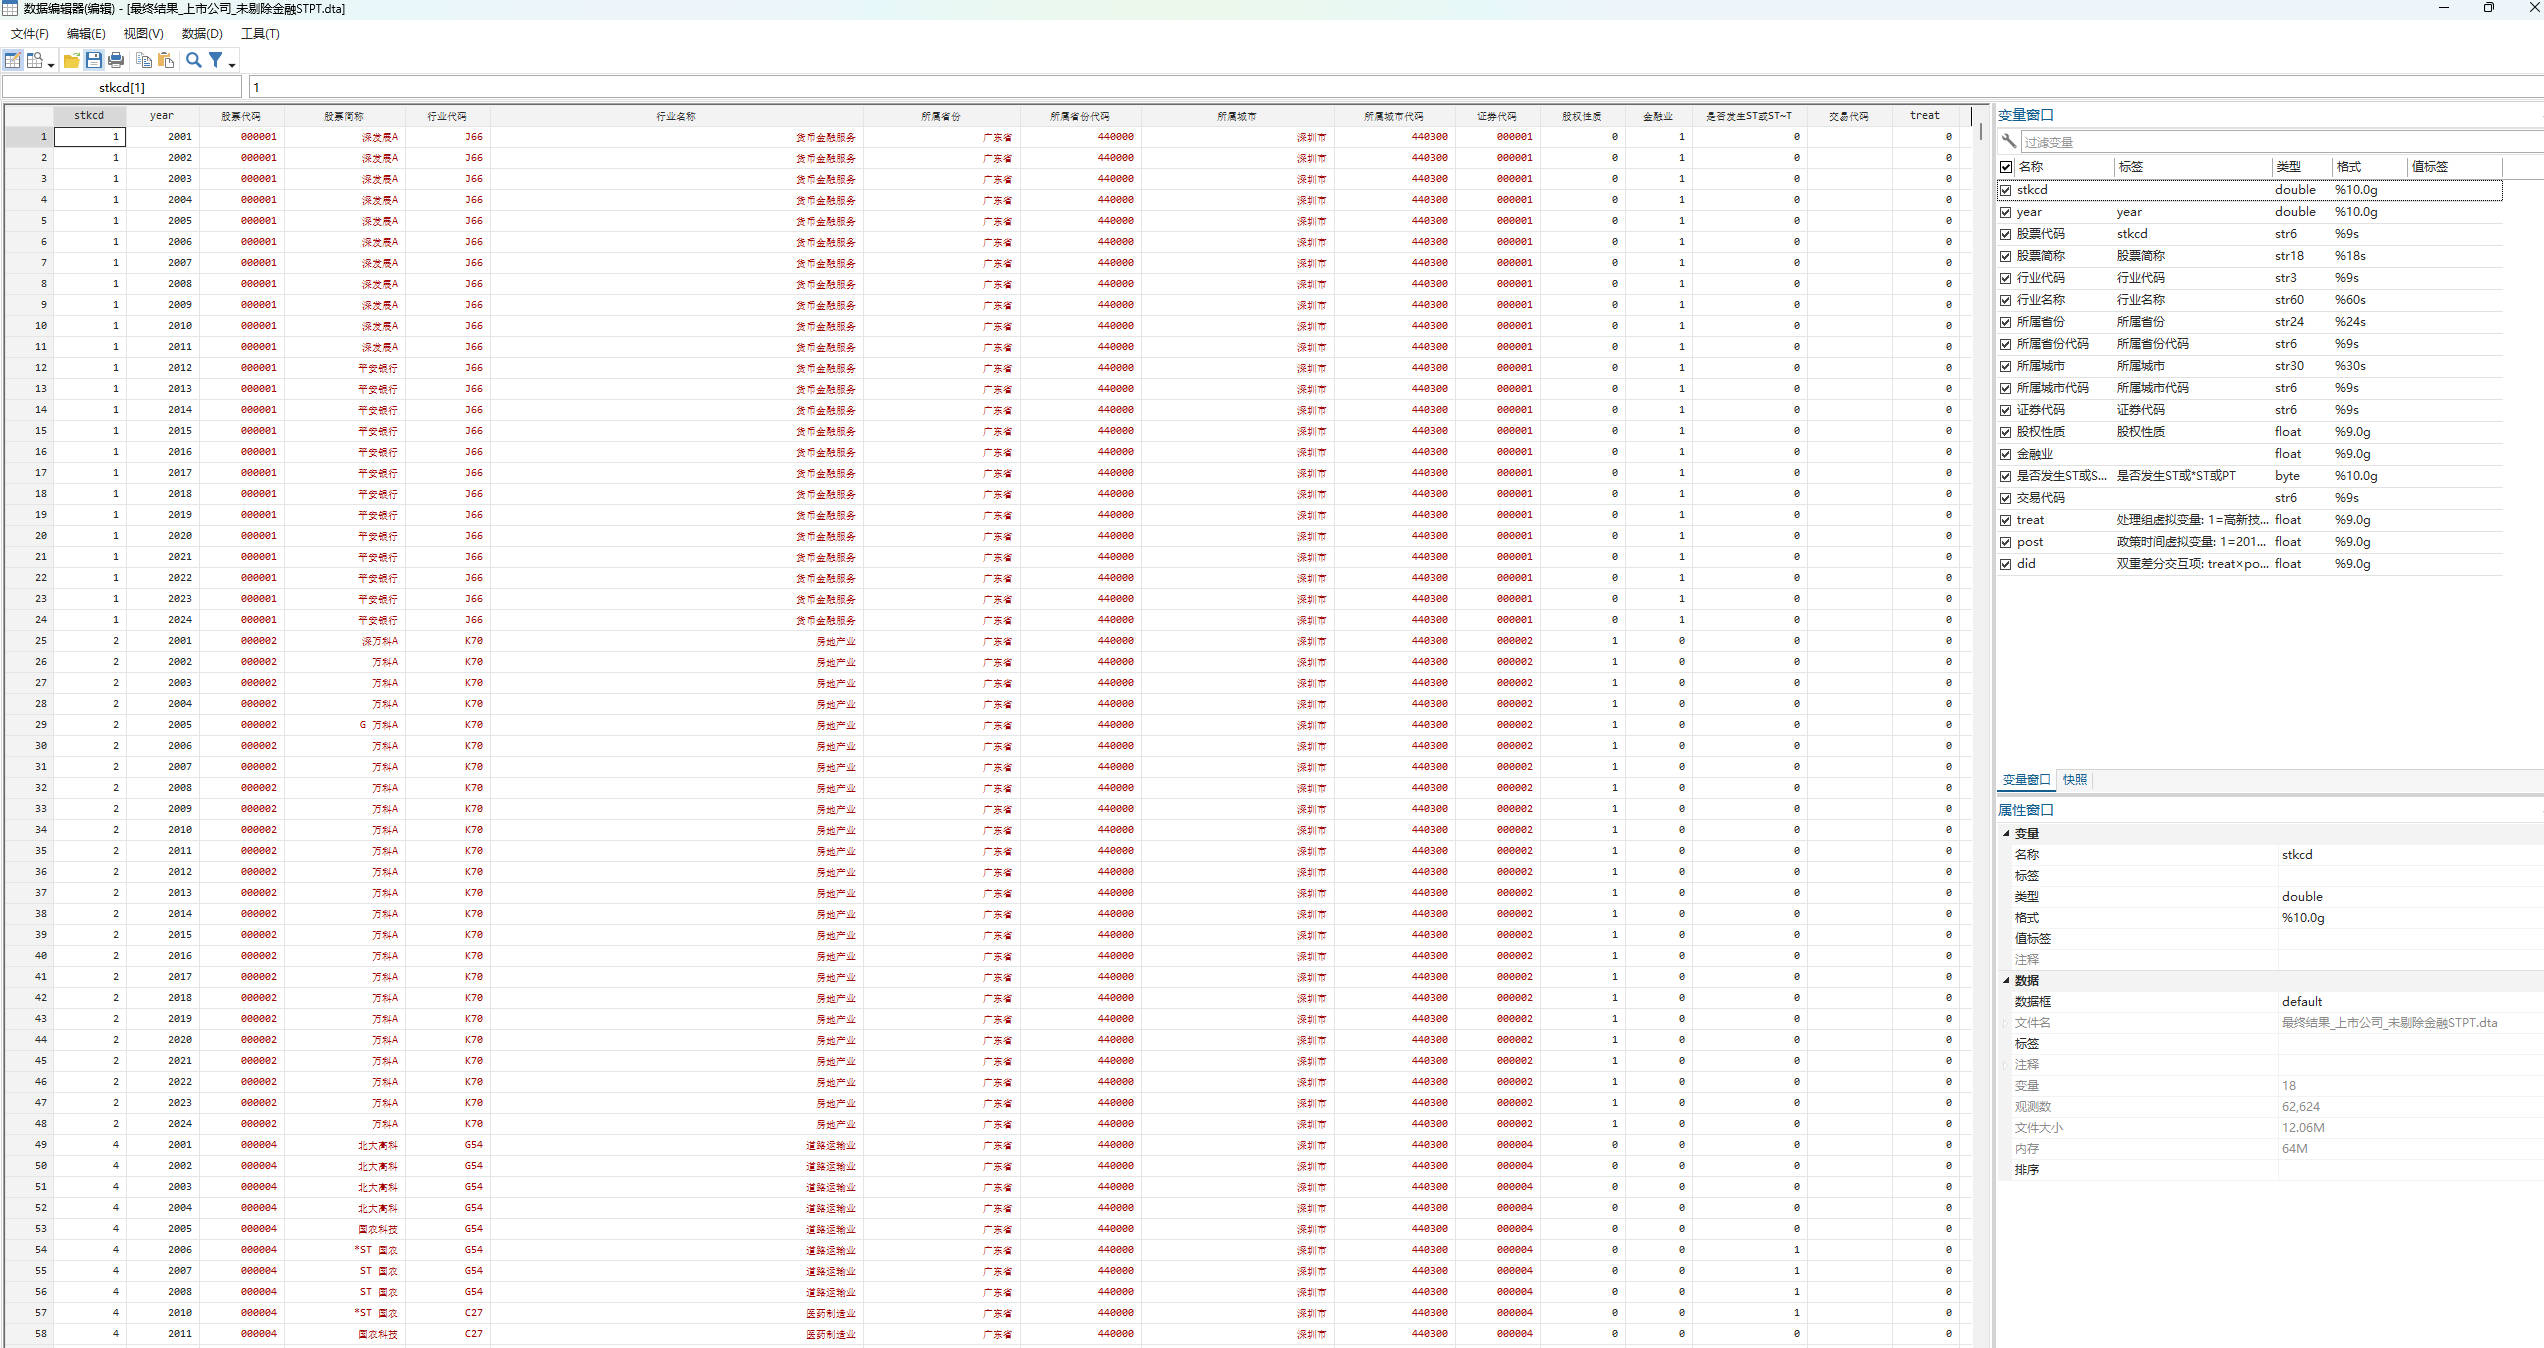Save dataset with the floppy disk icon
The image size is (2544, 1348).
94,61
